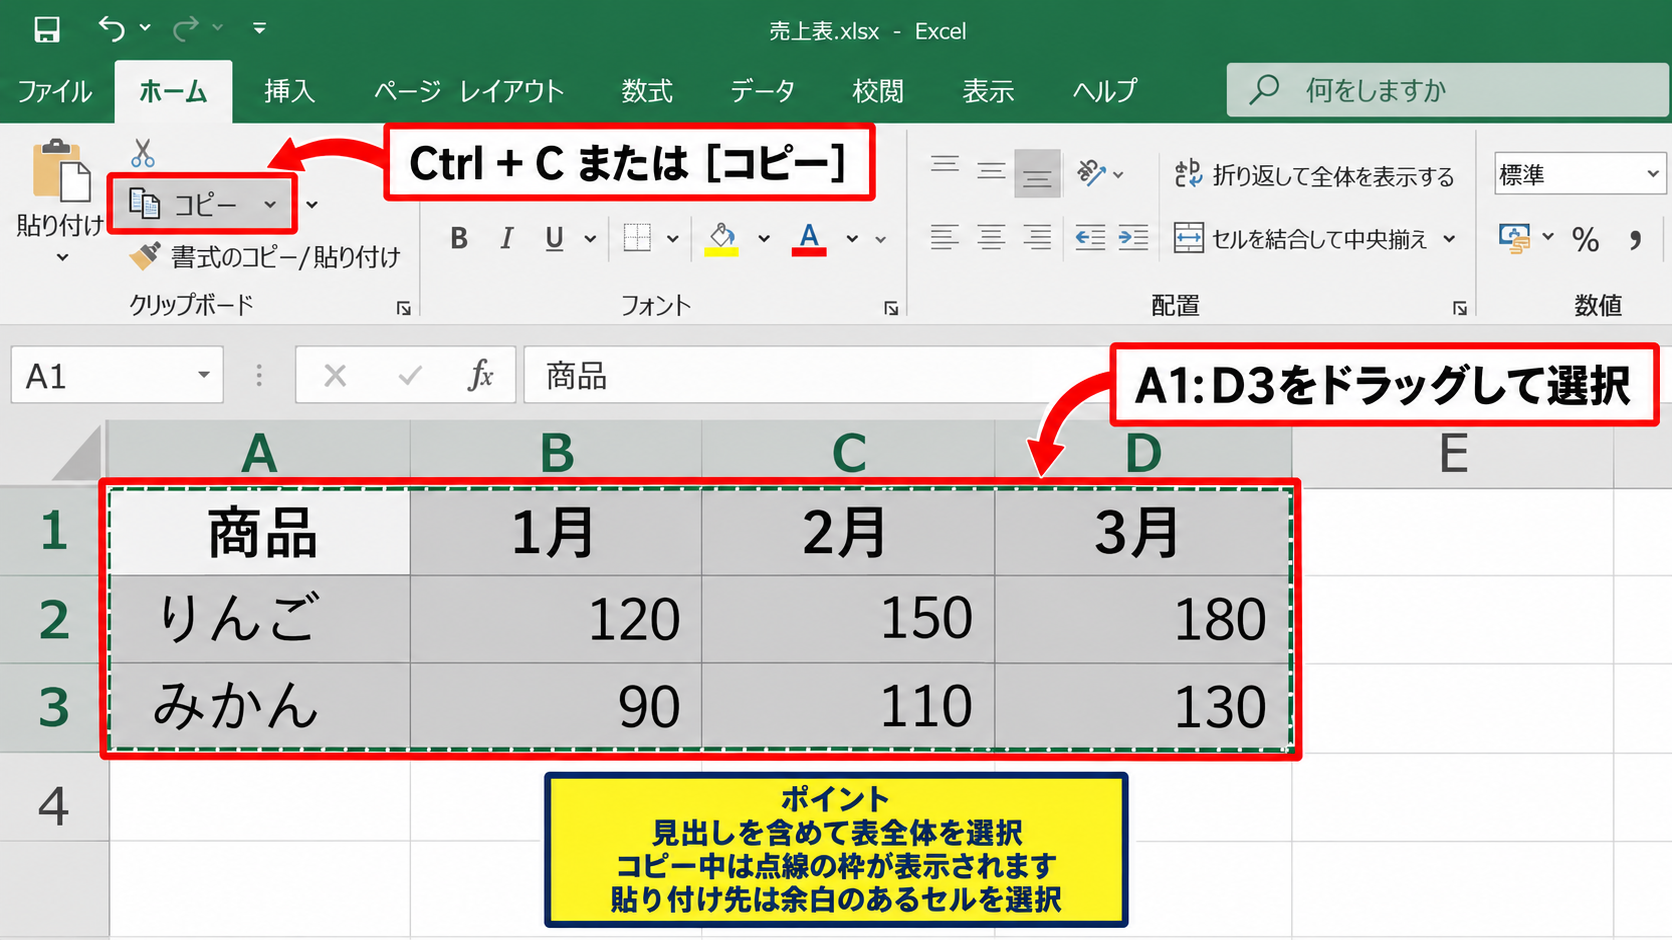
Task: Open the clipboard group dialog launcher
Action: [403, 308]
